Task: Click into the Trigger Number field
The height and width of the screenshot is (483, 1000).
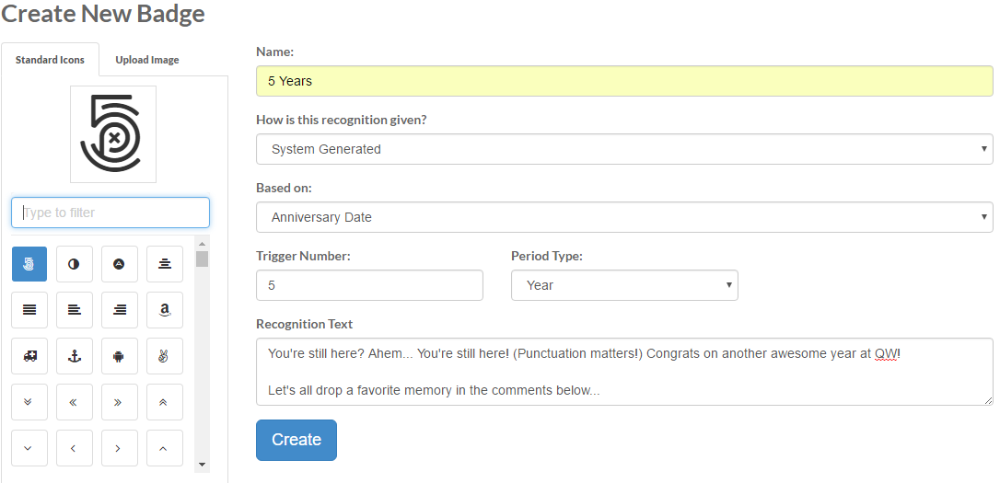Action: tap(369, 285)
